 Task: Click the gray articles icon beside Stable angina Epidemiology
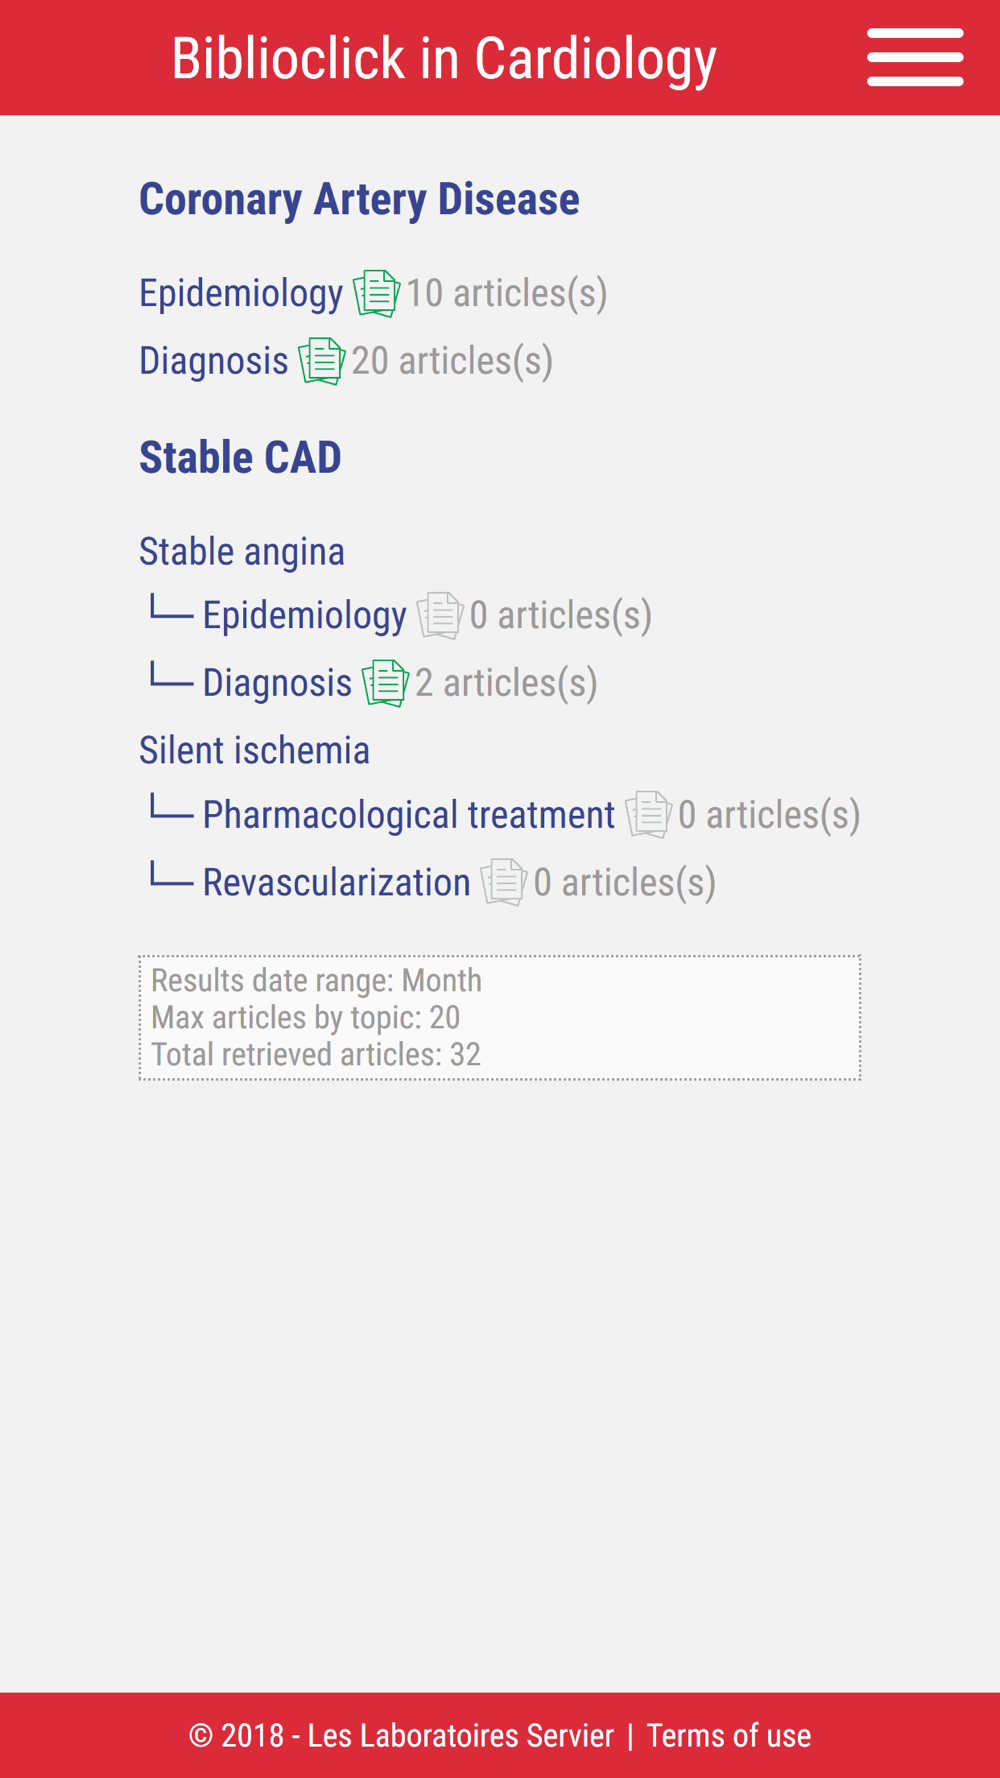(x=440, y=615)
